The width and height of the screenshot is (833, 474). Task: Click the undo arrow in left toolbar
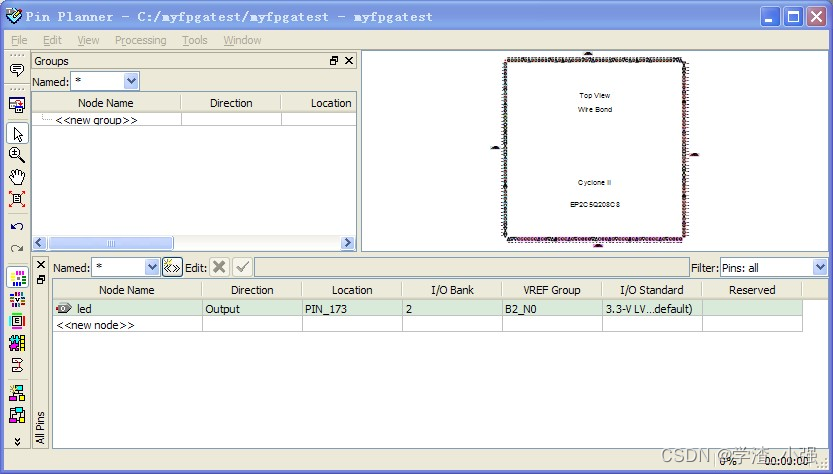pos(17,227)
